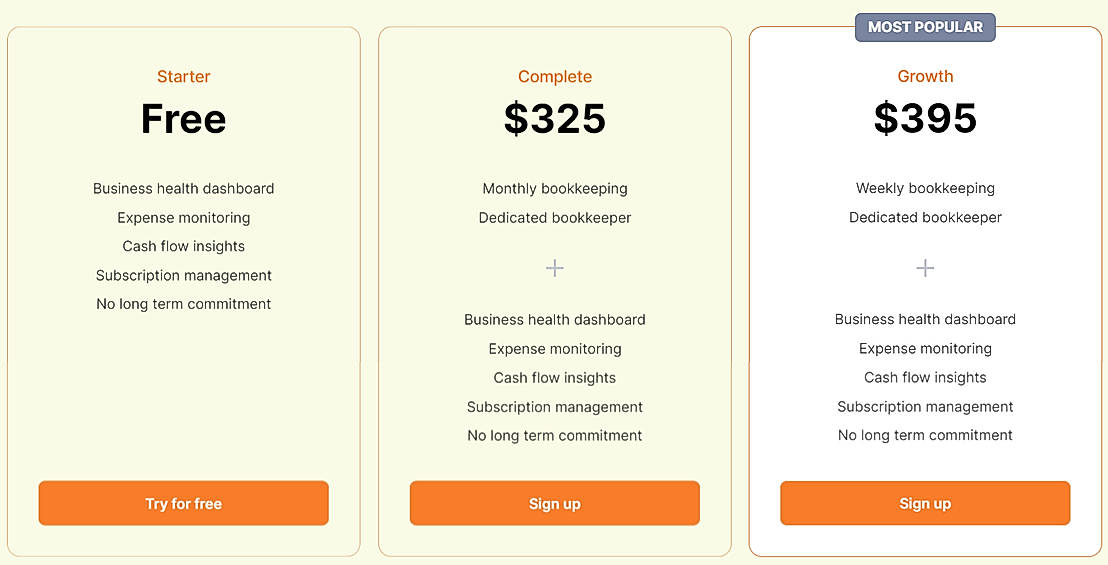This screenshot has height=565, width=1108.
Task: Sign up for the Growth plan
Action: 925,503
